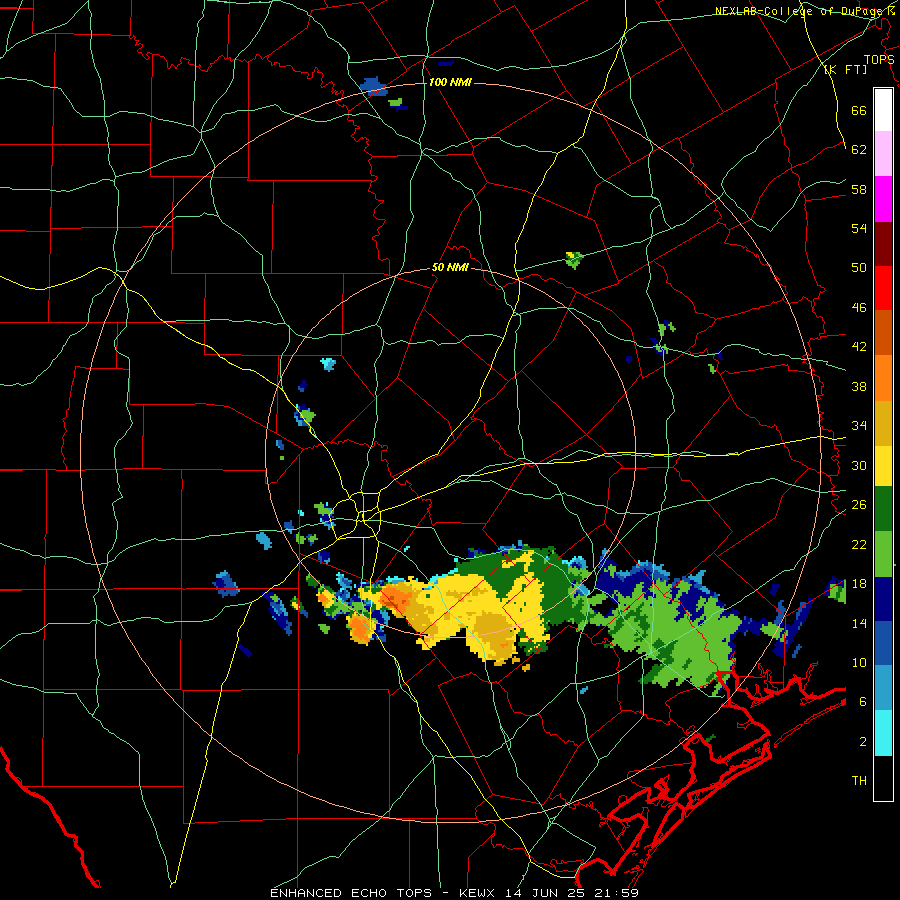Viewport: 900px width, 900px height.
Task: Click the white swatch in the tops legend
Action: click(883, 110)
